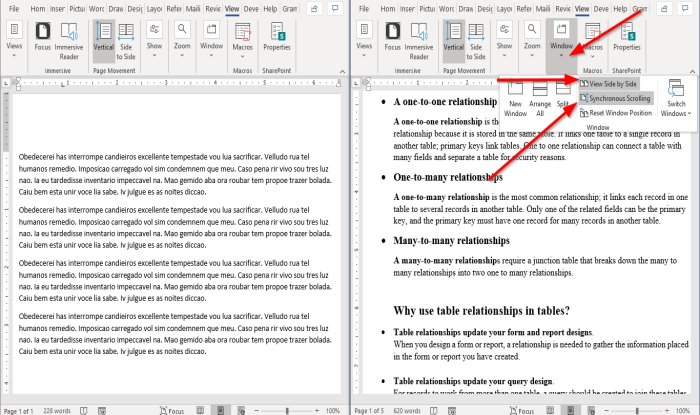The height and width of the screenshot is (415, 700).
Task: Toggle View Side by Side option
Action: tap(614, 85)
